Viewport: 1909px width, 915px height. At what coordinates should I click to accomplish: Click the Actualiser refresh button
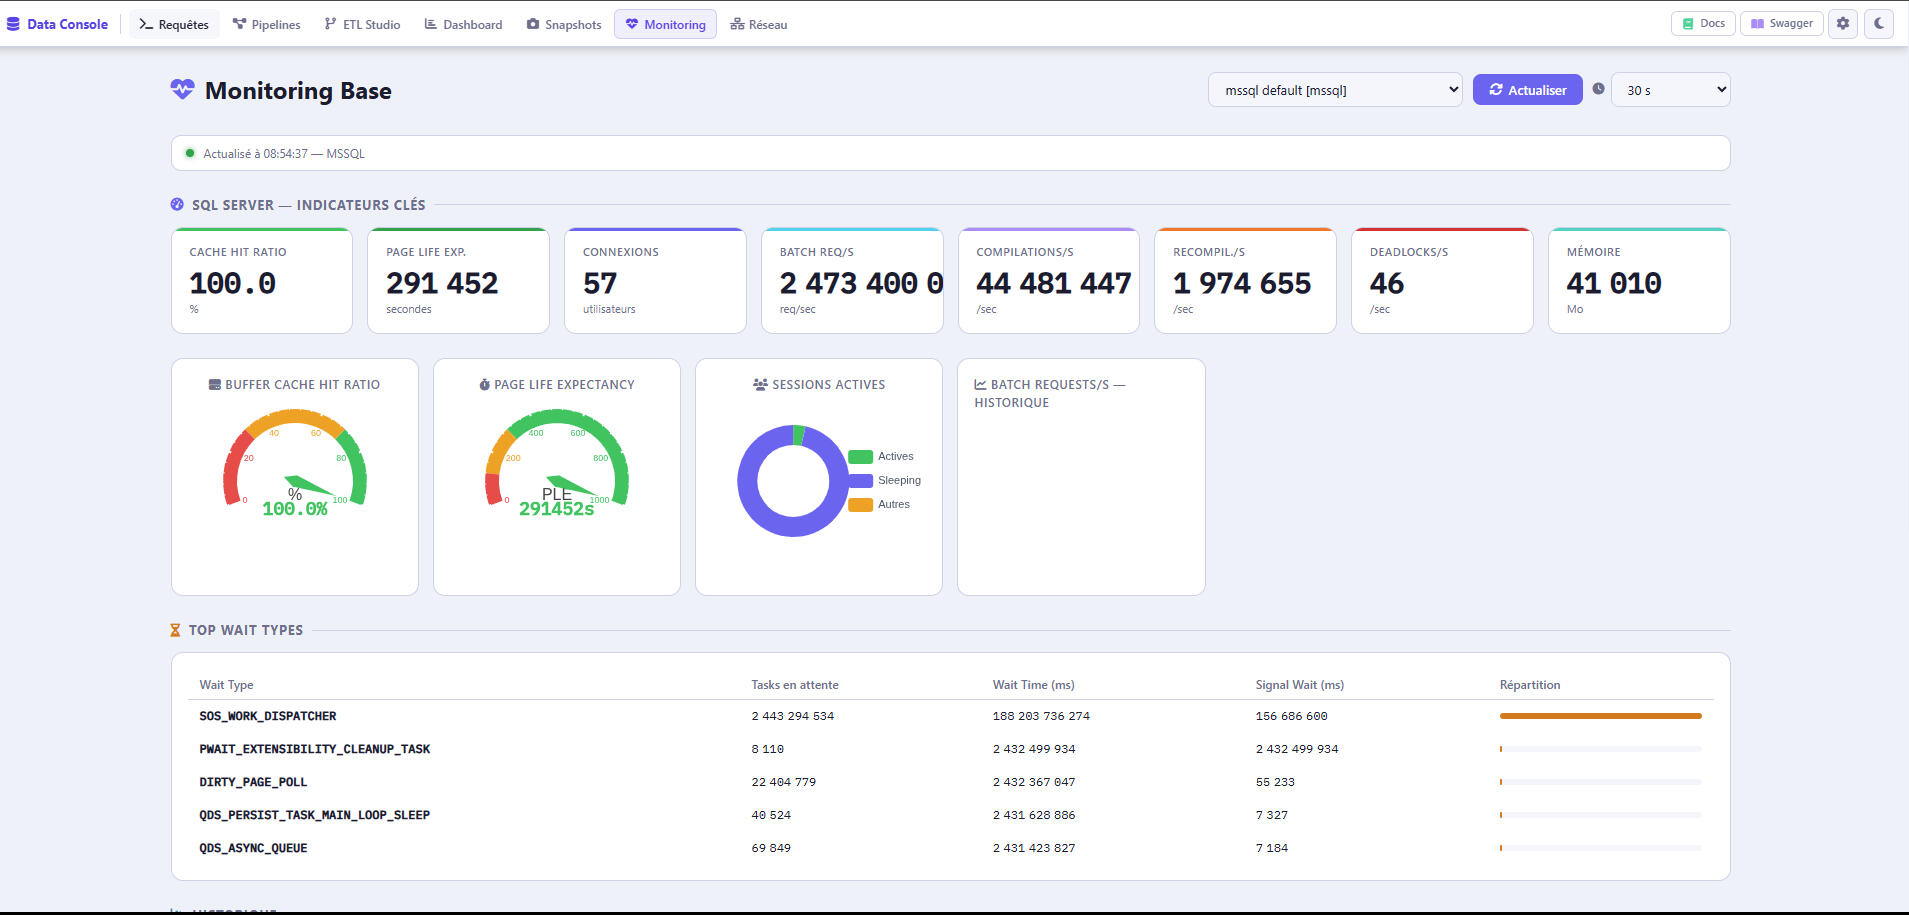pyautogui.click(x=1527, y=90)
